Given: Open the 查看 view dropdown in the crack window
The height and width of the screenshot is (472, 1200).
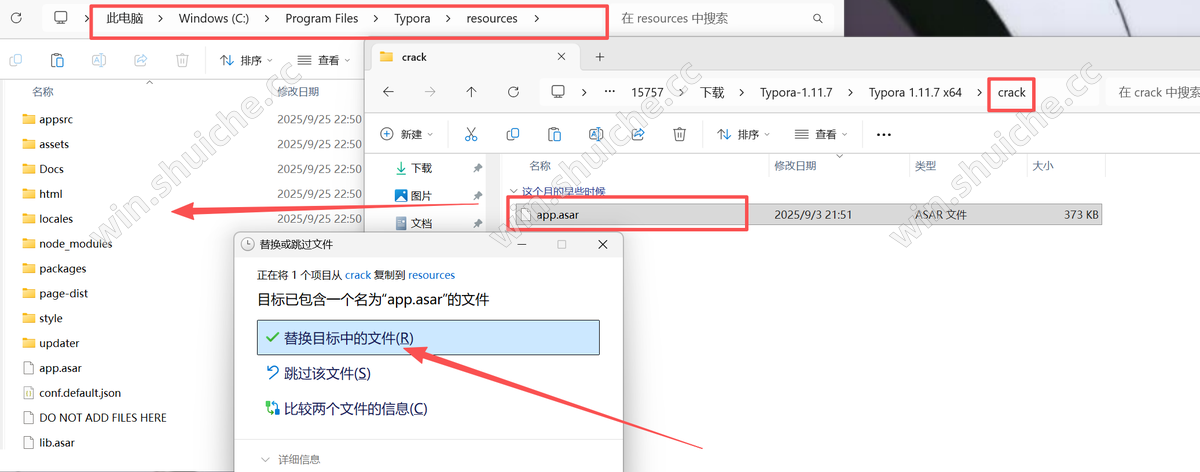Looking at the screenshot, I should [x=822, y=134].
